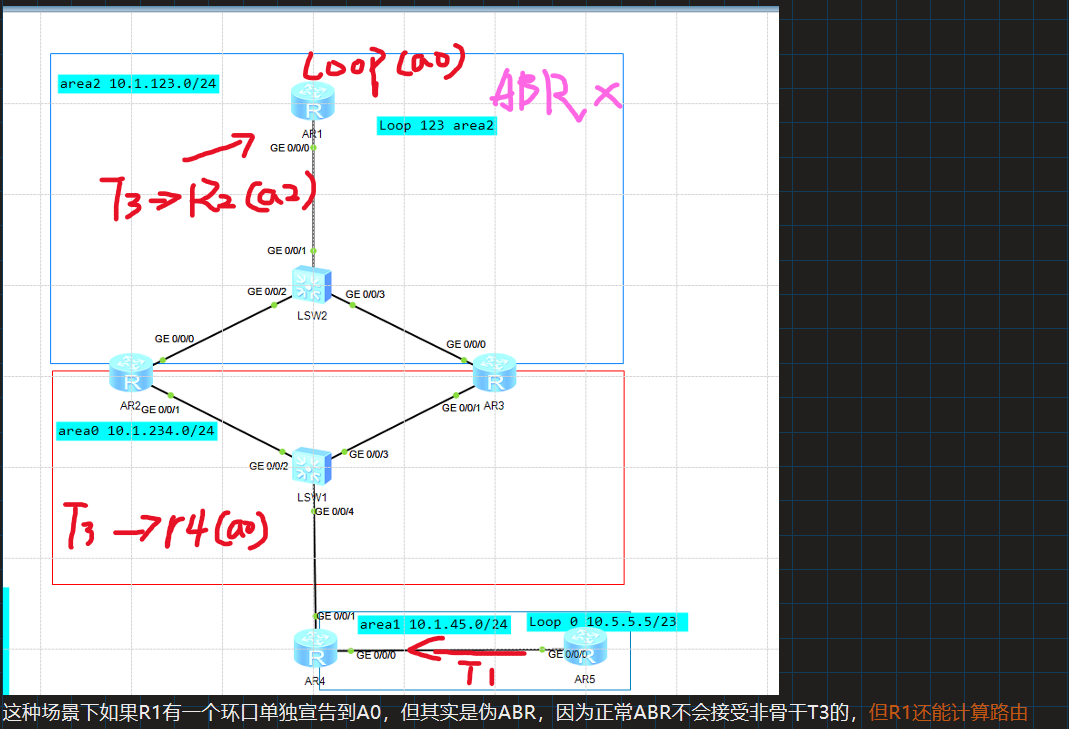Click LSW1's GE 0/0/3 port label
This screenshot has height=729, width=1069.
point(369,454)
